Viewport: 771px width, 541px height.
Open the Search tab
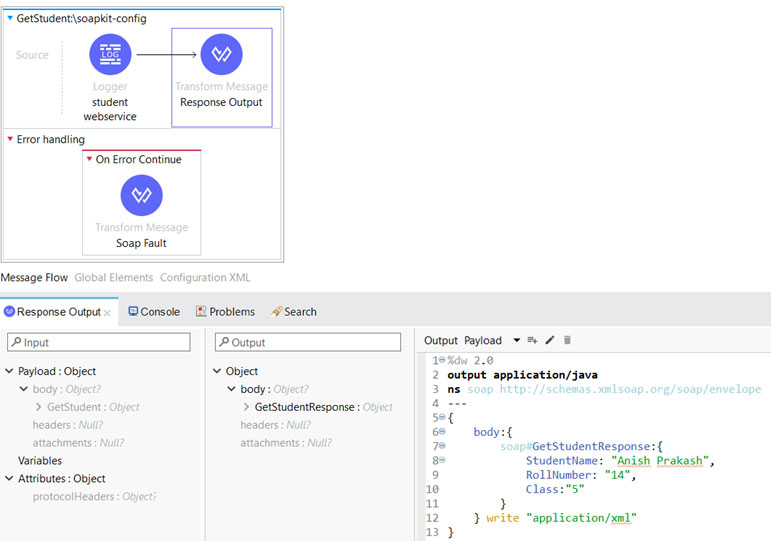(x=294, y=311)
